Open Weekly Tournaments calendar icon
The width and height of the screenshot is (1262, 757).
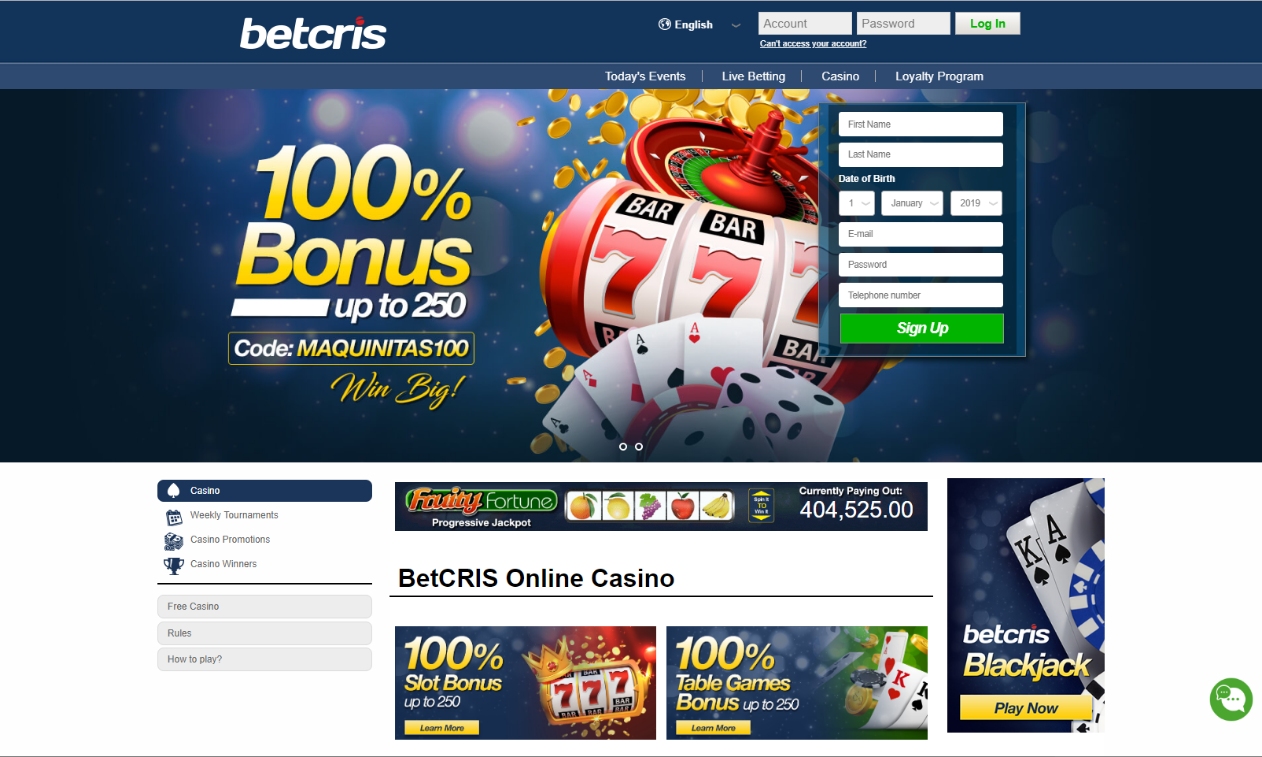(x=174, y=517)
